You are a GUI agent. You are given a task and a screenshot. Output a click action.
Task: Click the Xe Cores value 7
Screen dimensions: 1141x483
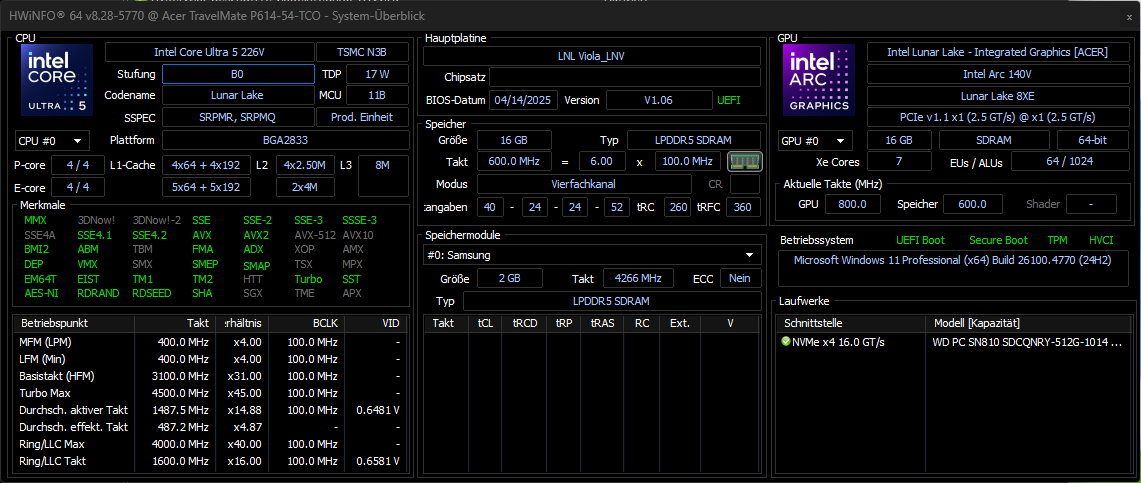(899, 161)
